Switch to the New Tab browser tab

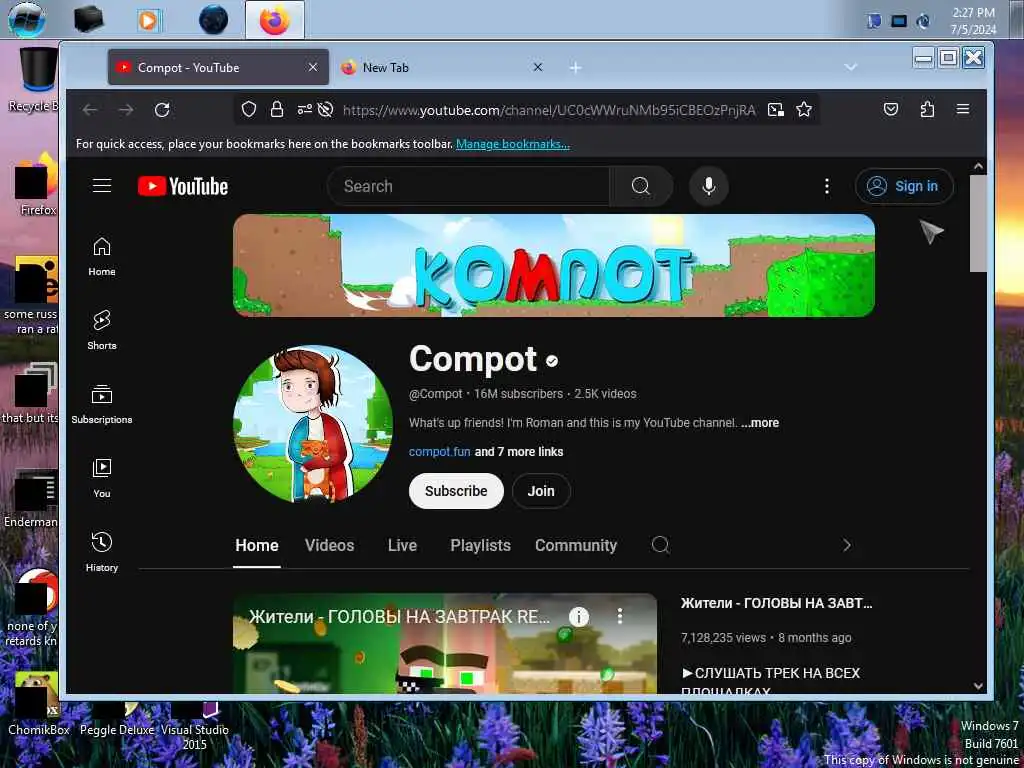click(441, 67)
